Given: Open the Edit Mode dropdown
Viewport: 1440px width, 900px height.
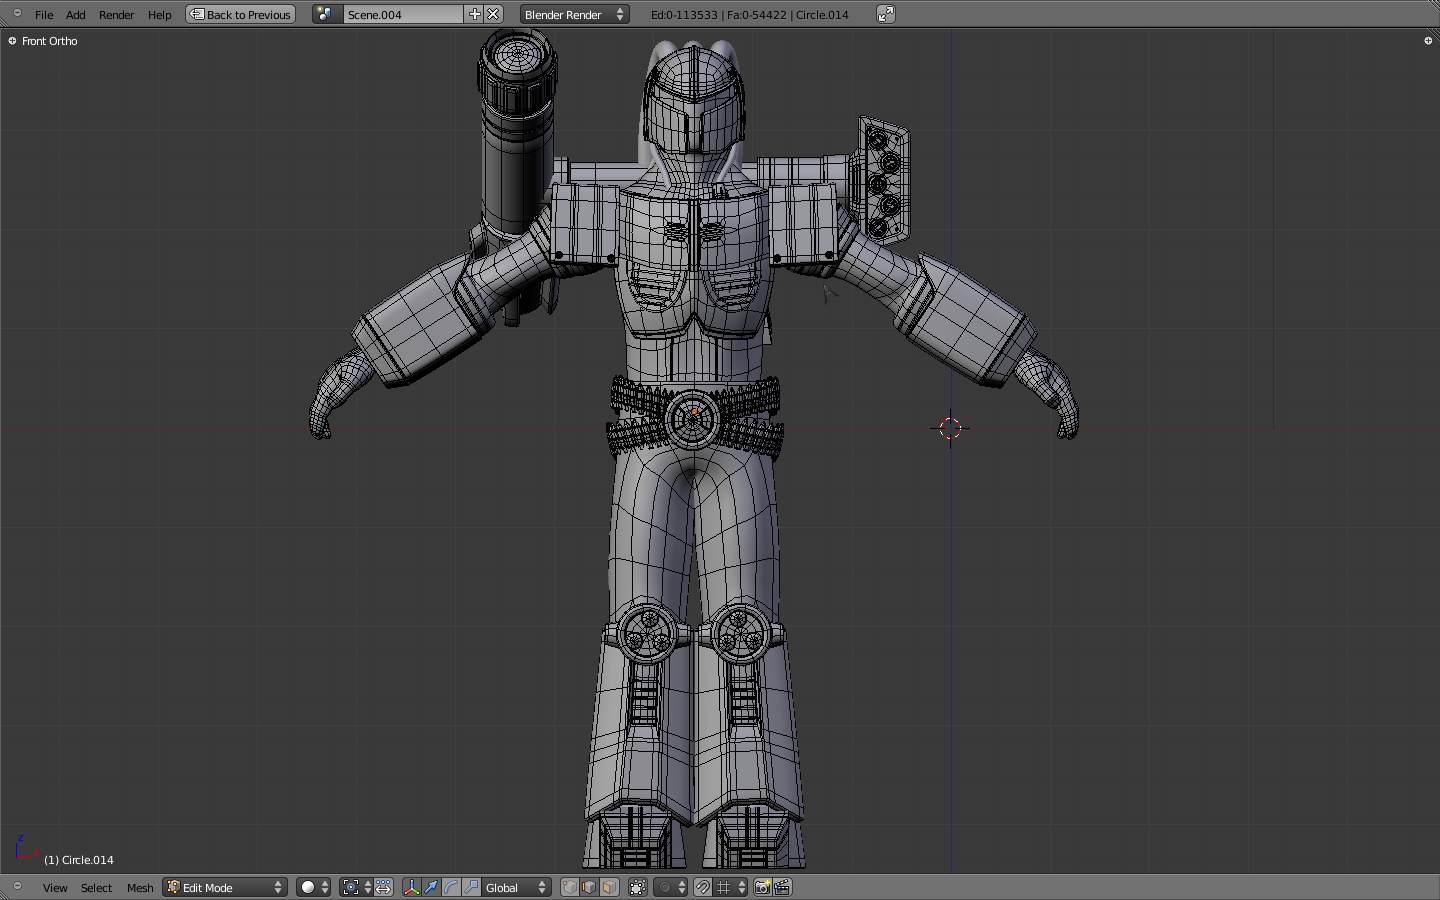Looking at the screenshot, I should point(225,888).
